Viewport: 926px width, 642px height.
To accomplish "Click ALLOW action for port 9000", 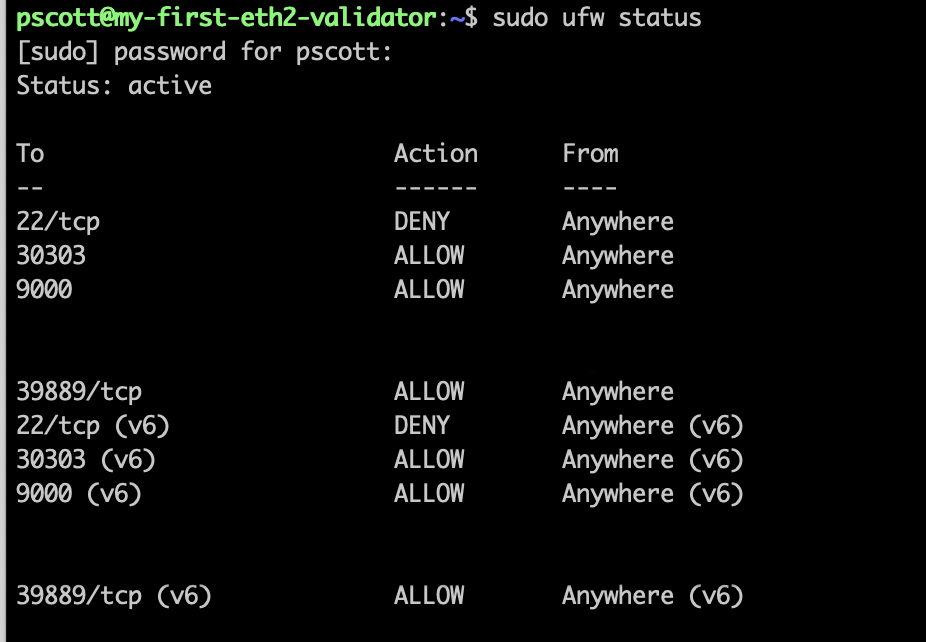I will point(429,289).
